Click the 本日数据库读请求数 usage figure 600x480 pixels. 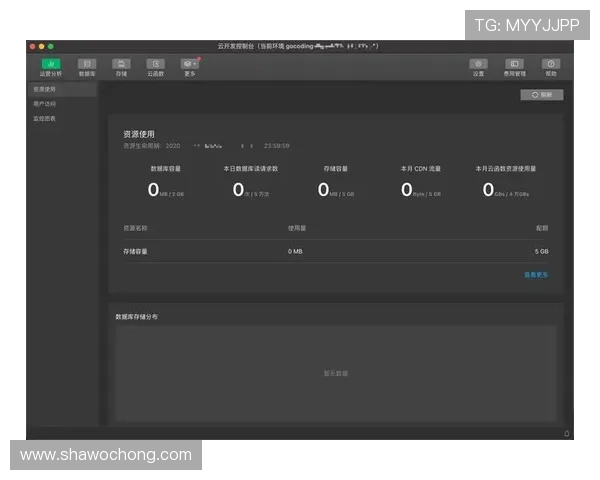250,189
